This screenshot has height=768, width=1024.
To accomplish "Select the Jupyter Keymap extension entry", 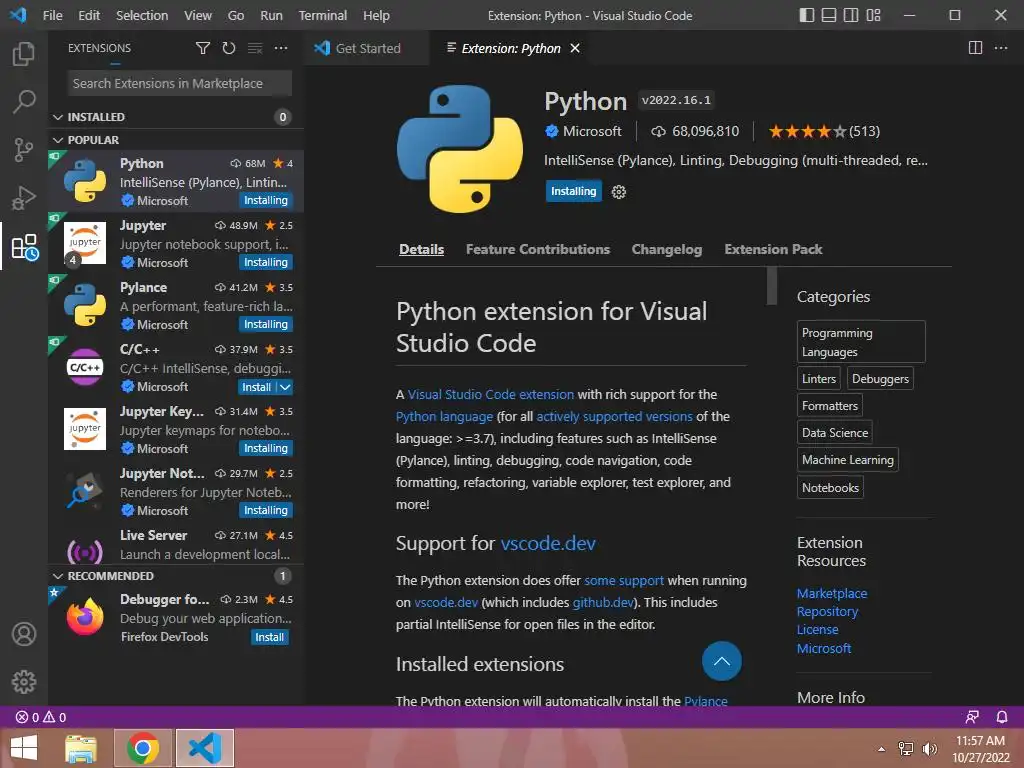I will pos(176,429).
